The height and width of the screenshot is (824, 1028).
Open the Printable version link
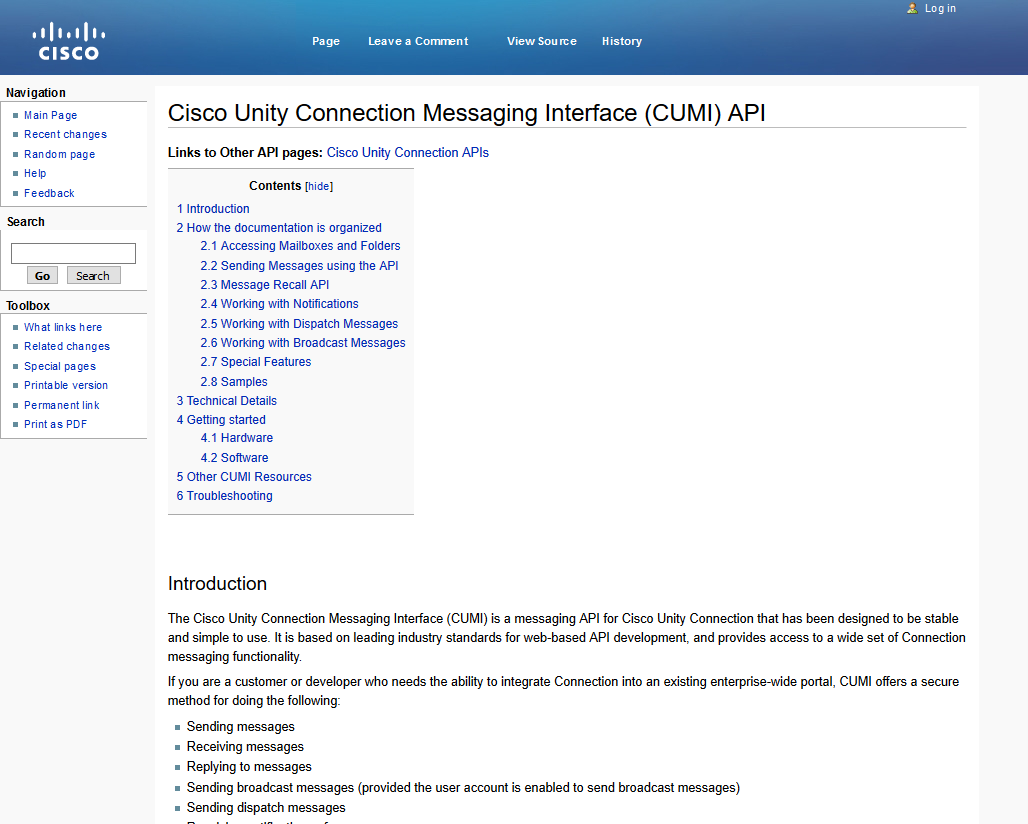tap(66, 385)
